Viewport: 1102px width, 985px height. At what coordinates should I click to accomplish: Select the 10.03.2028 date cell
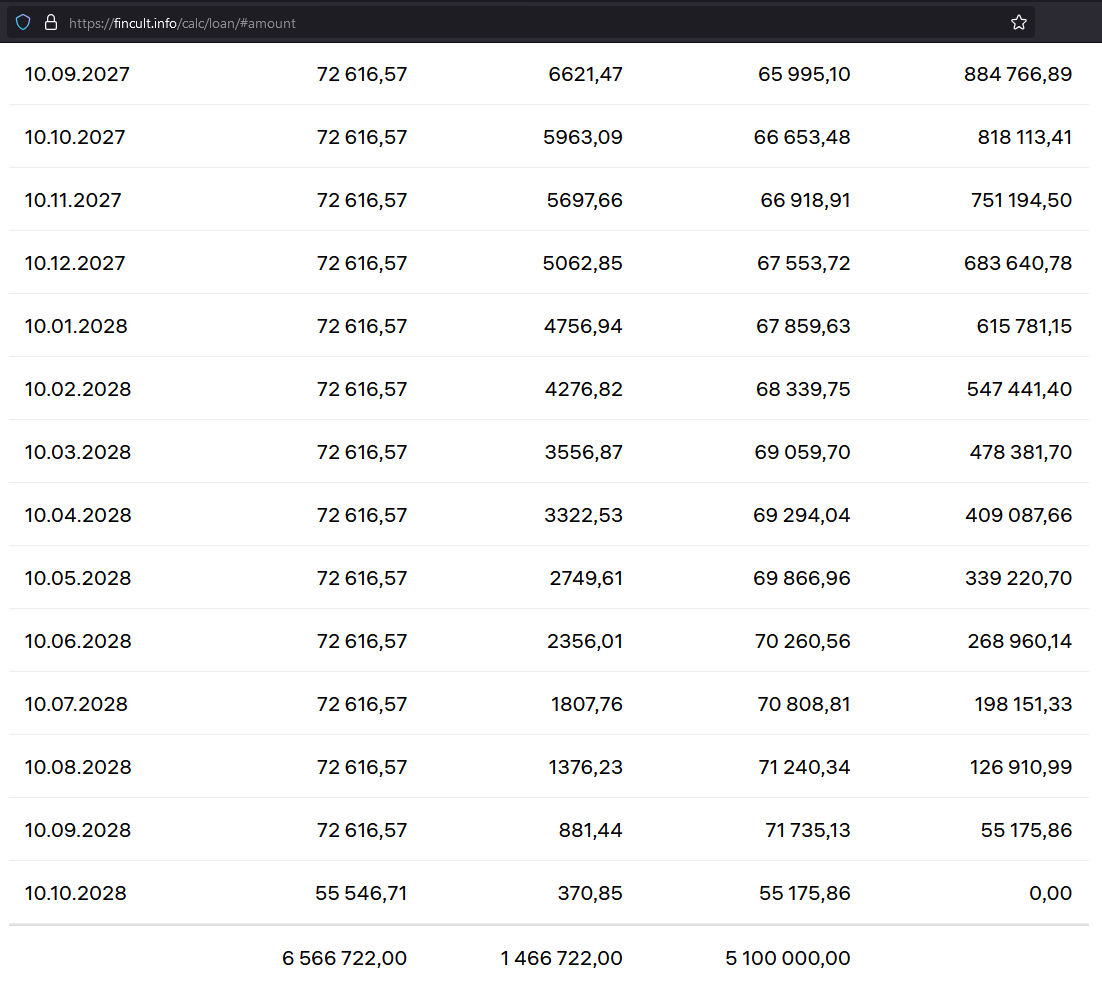78,452
